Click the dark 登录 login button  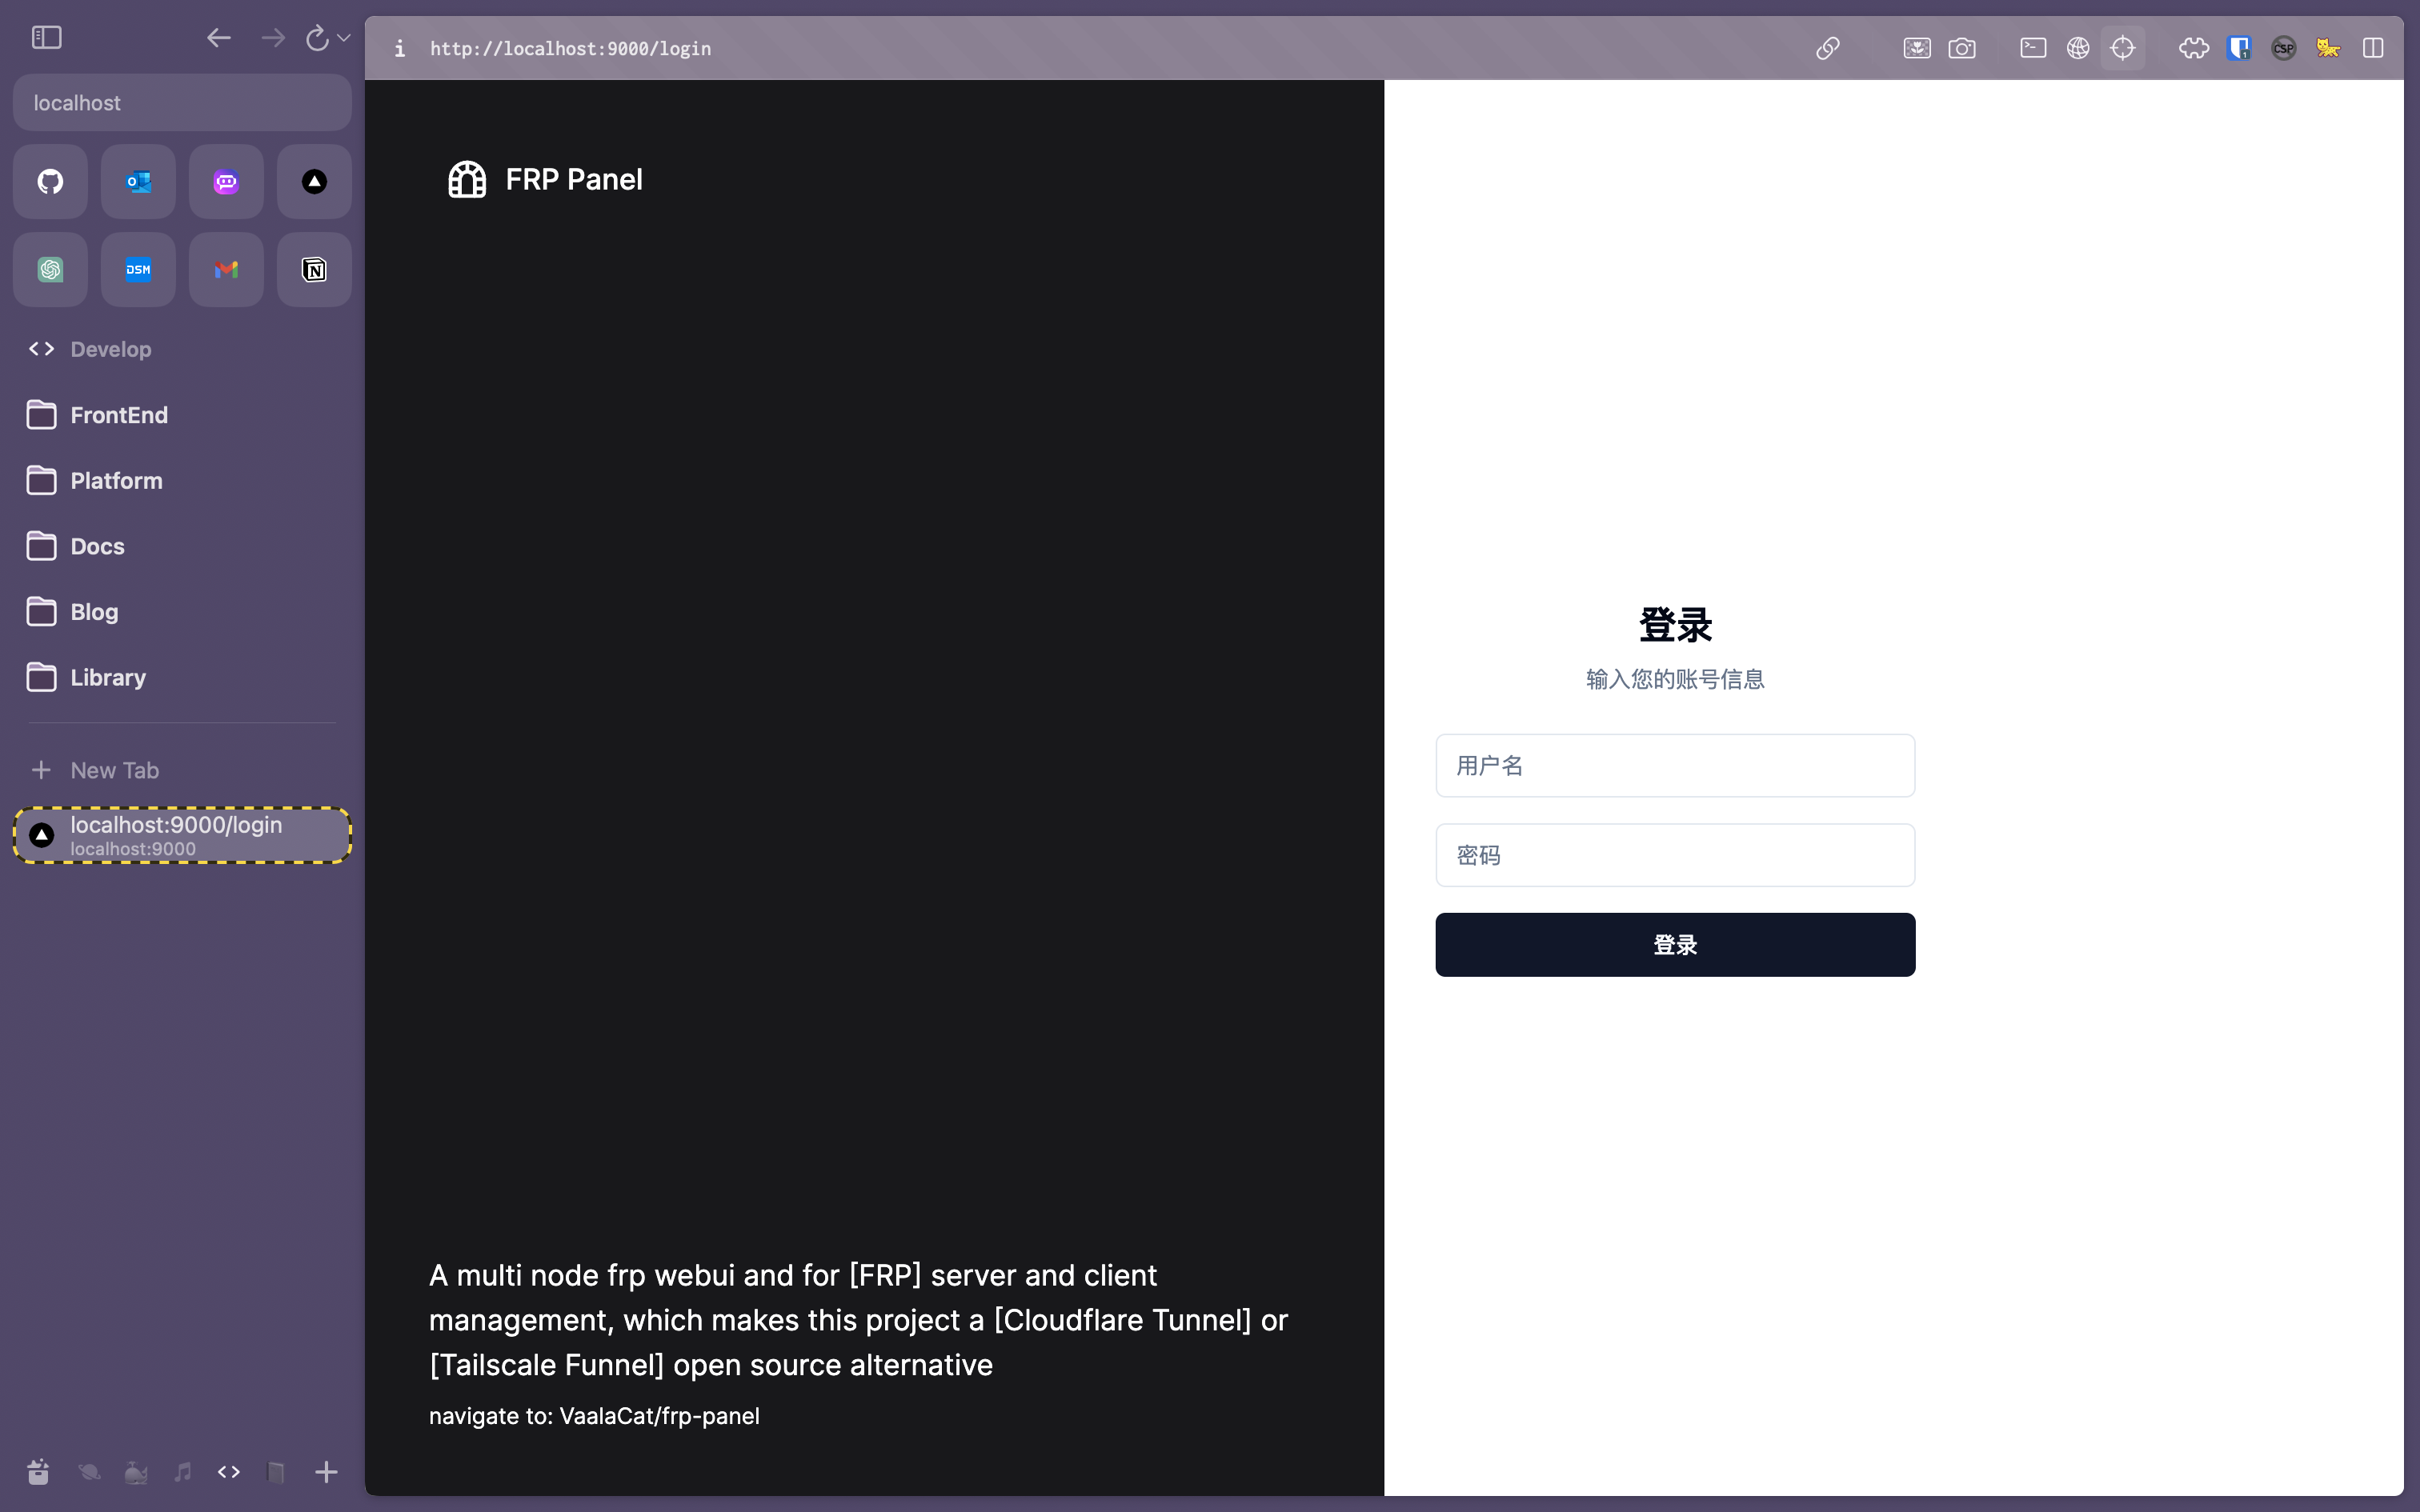coord(1675,944)
